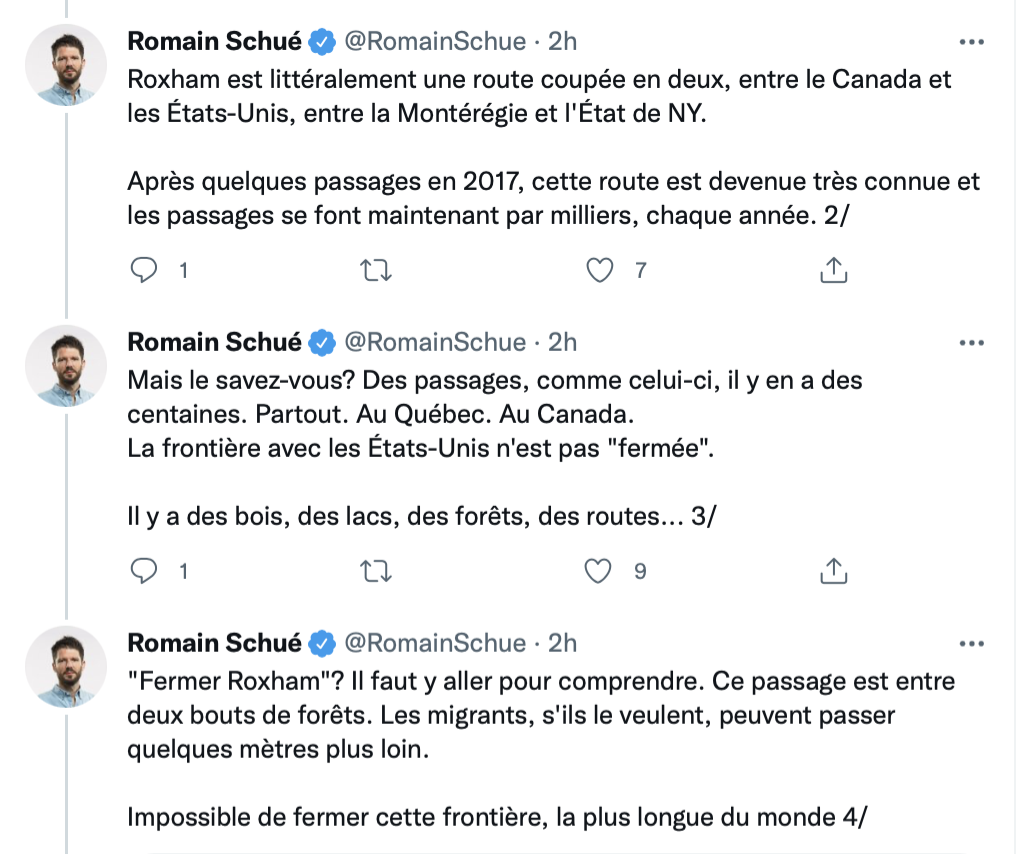
Task: Open Romain Schué's profile from first tweet name
Action: coord(214,41)
